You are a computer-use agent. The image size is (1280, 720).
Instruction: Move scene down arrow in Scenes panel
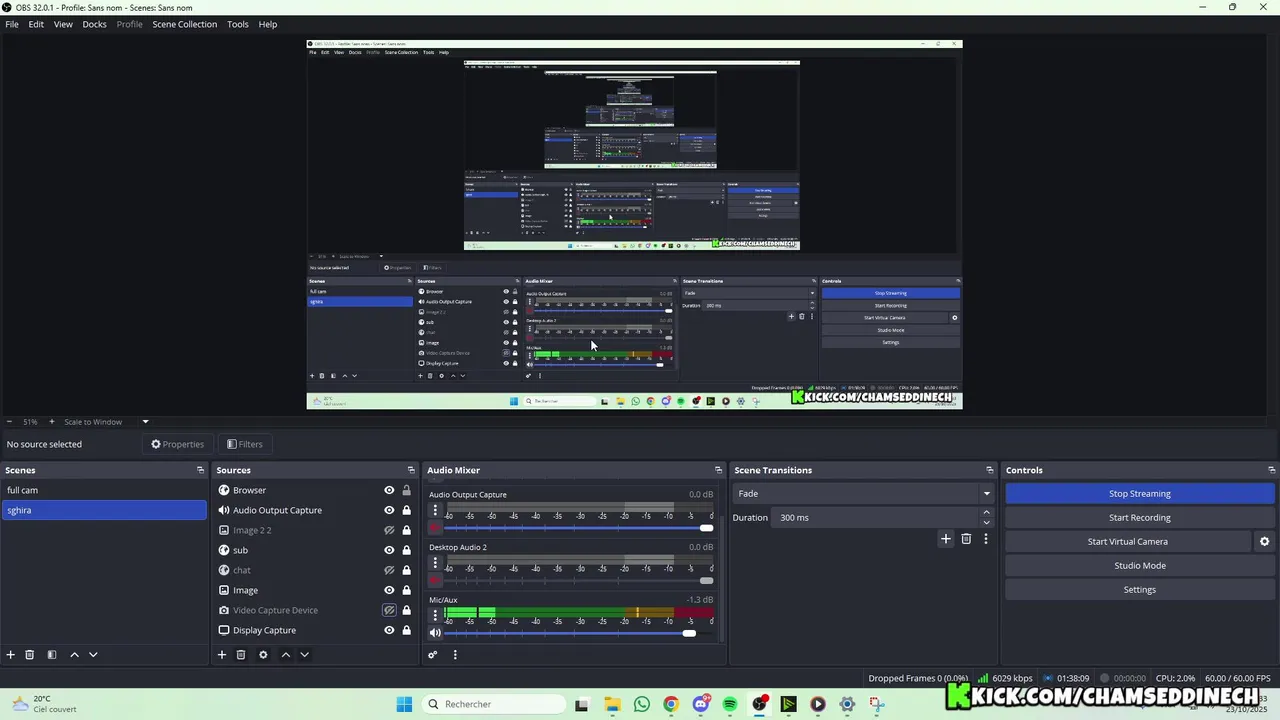(93, 655)
